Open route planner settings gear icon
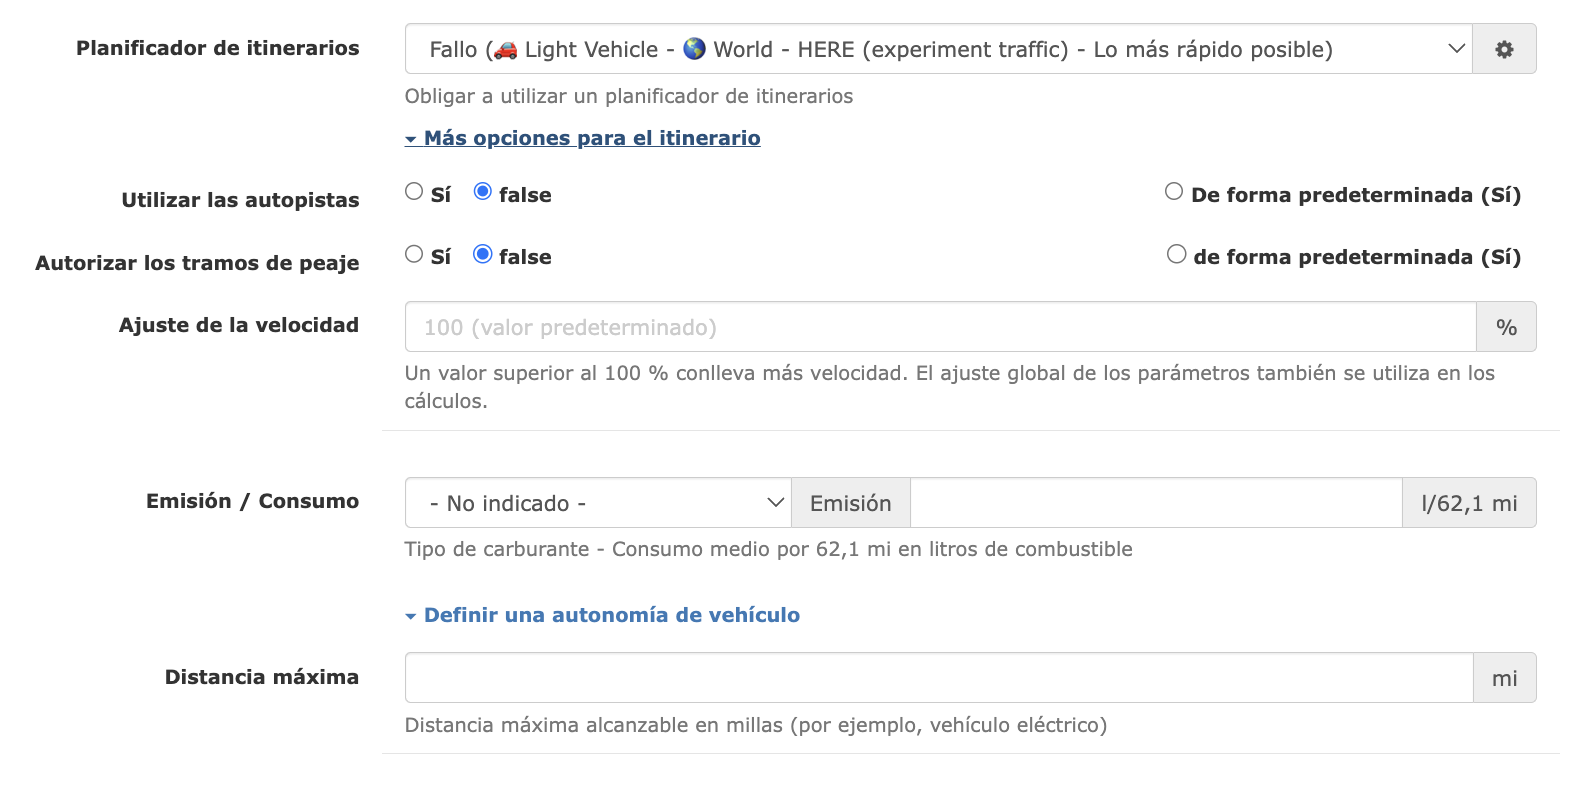 tap(1504, 49)
